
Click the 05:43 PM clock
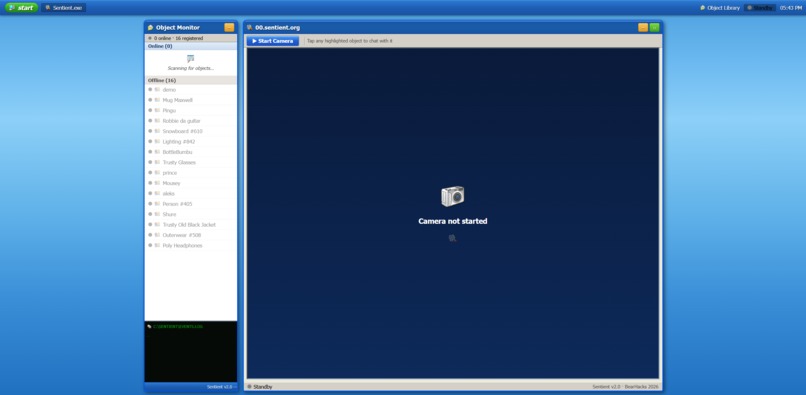791,8
